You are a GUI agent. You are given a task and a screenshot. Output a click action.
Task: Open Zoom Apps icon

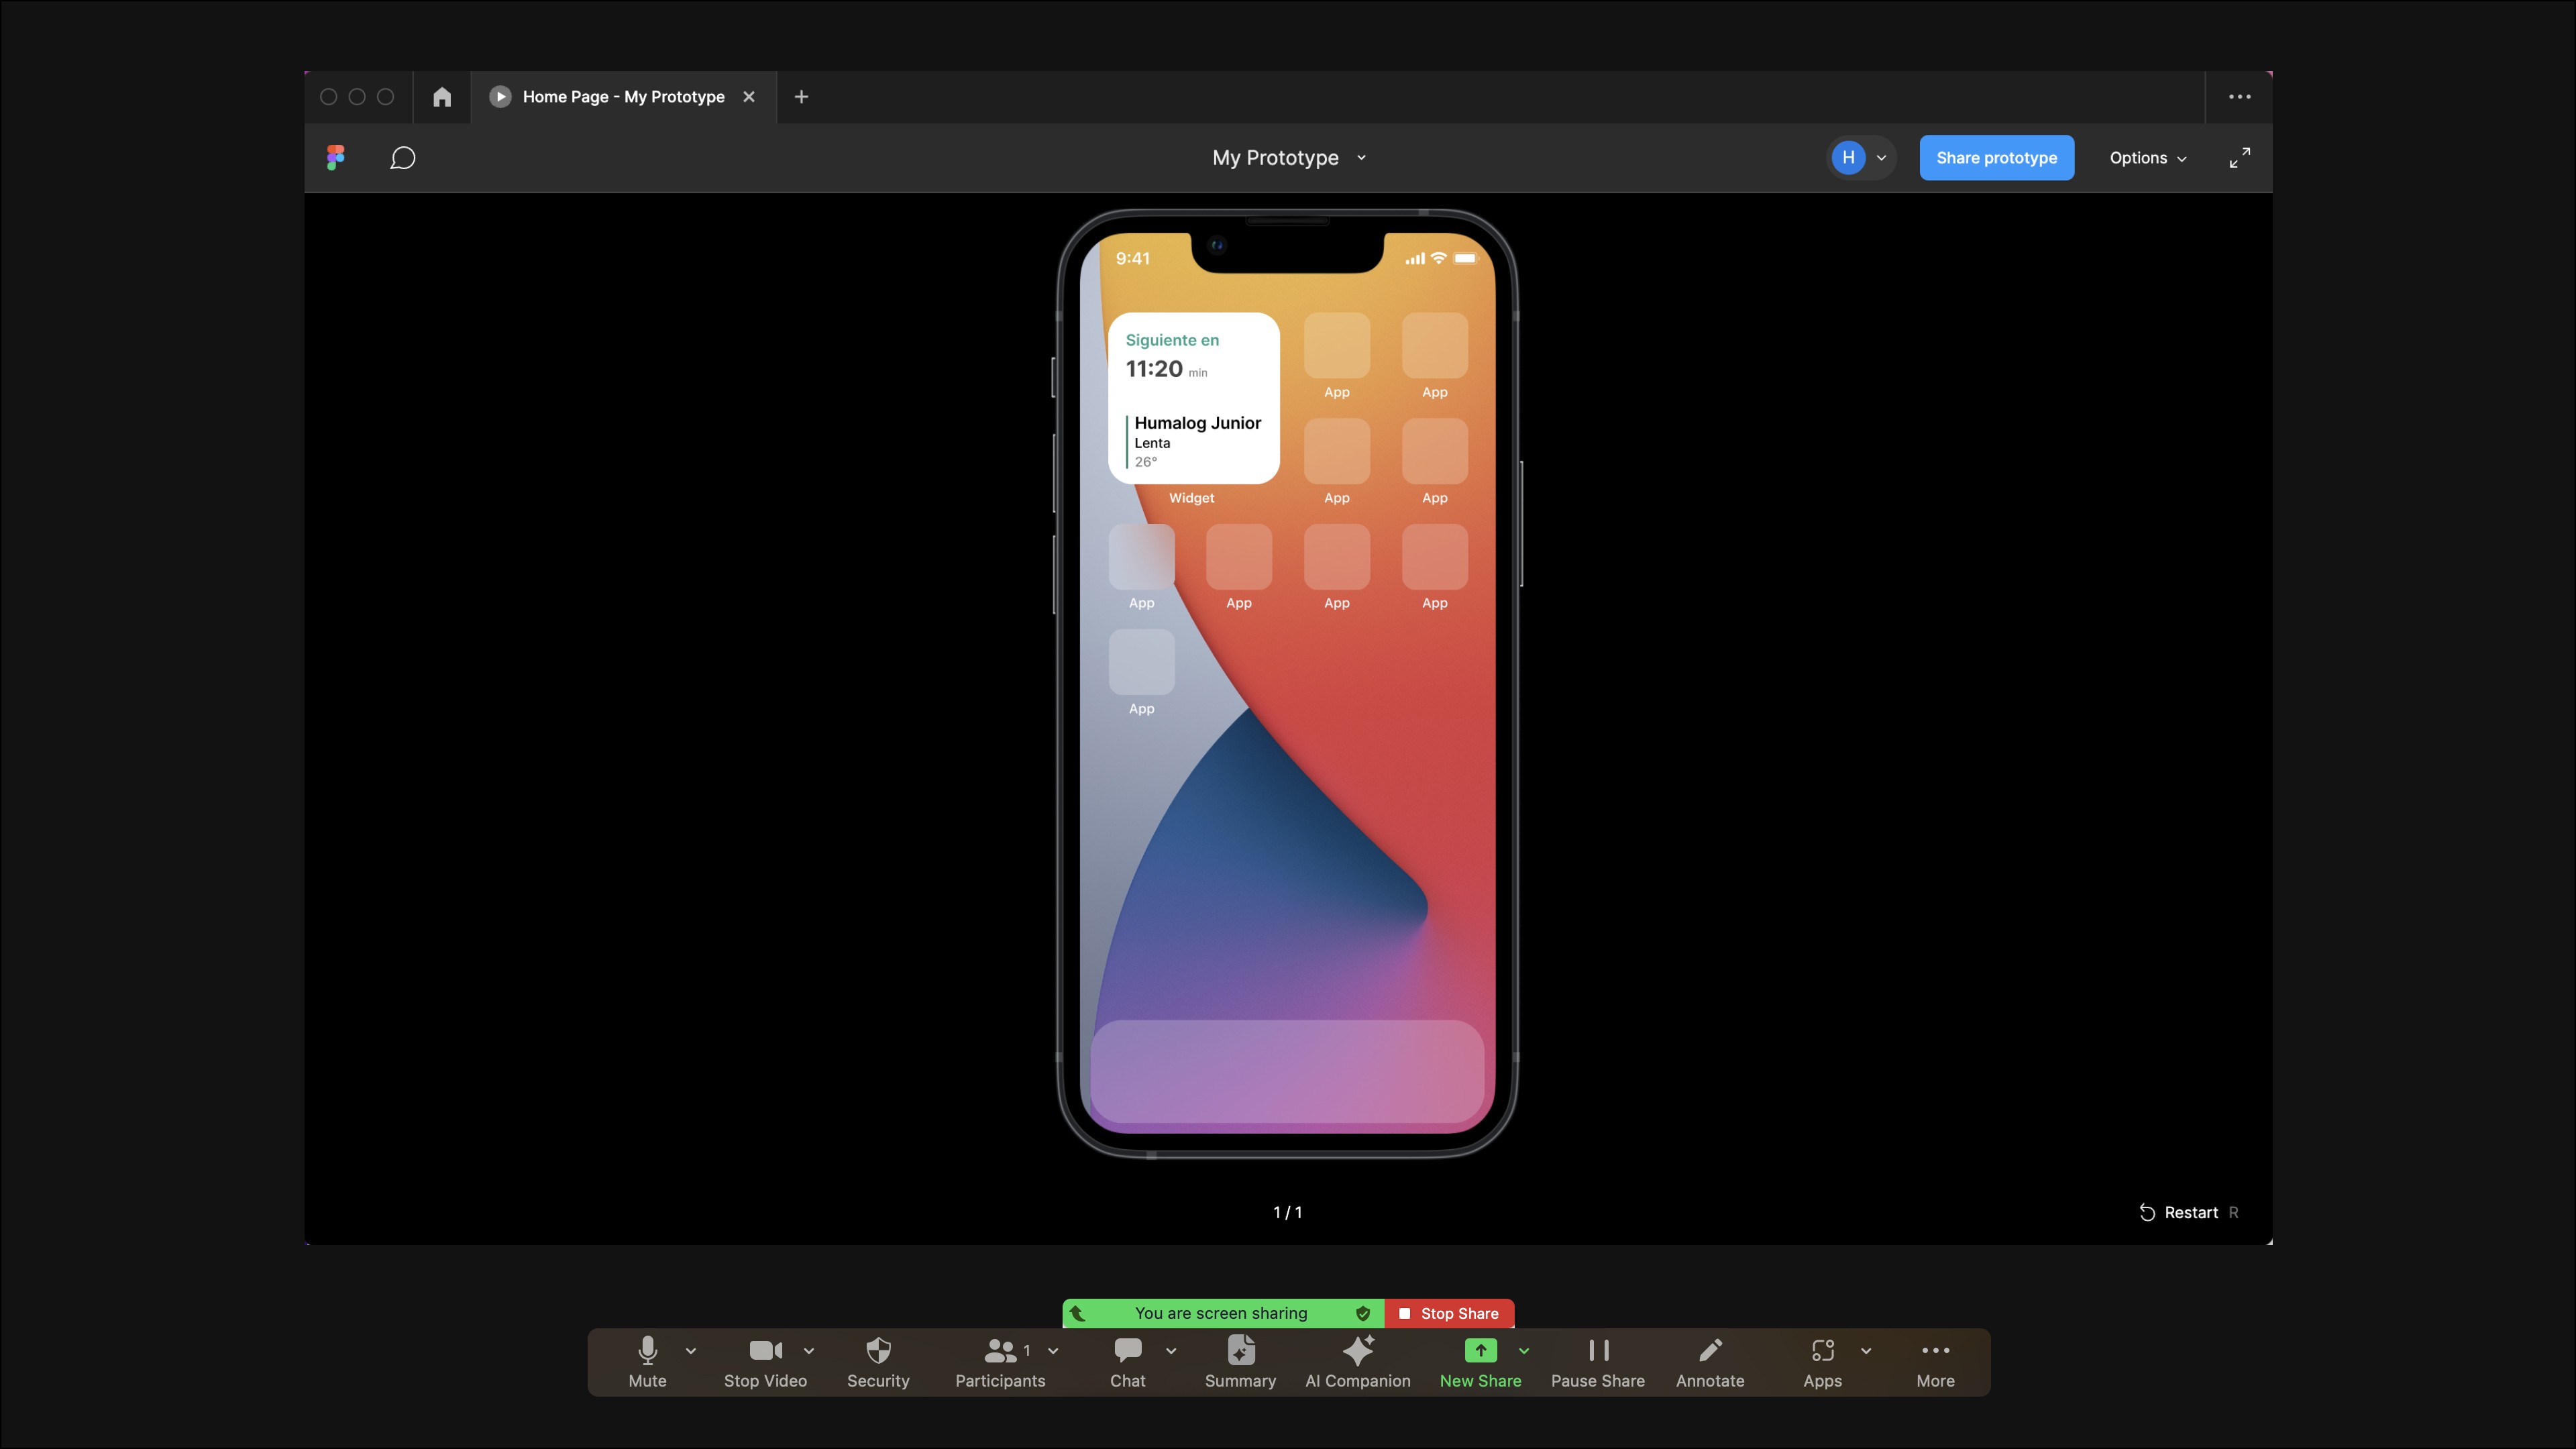point(1822,1362)
